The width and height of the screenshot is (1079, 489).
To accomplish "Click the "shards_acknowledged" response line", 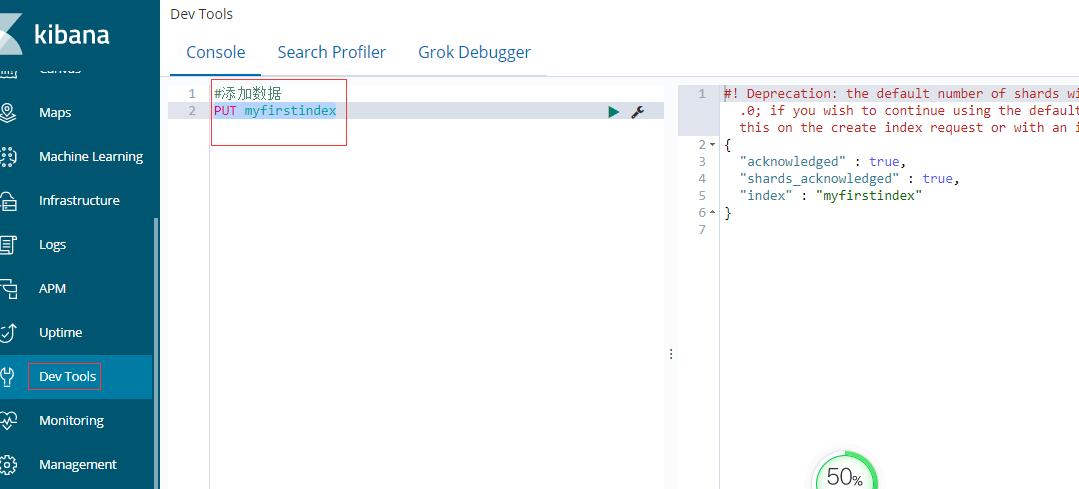I will (x=849, y=179).
